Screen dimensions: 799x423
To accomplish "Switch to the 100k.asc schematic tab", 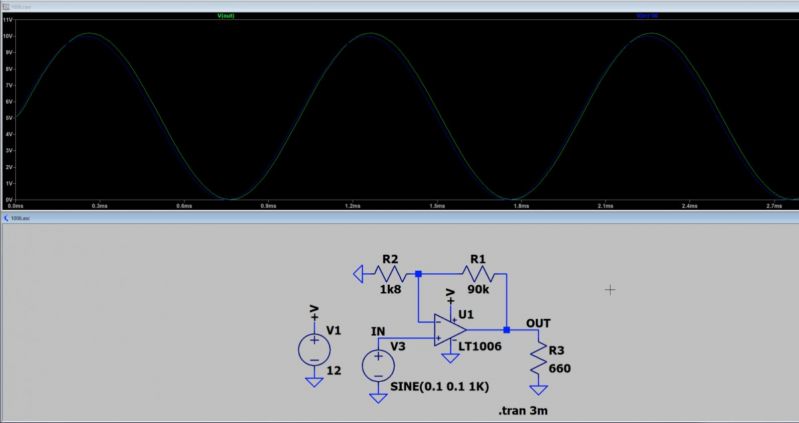I will pyautogui.click(x=20, y=216).
